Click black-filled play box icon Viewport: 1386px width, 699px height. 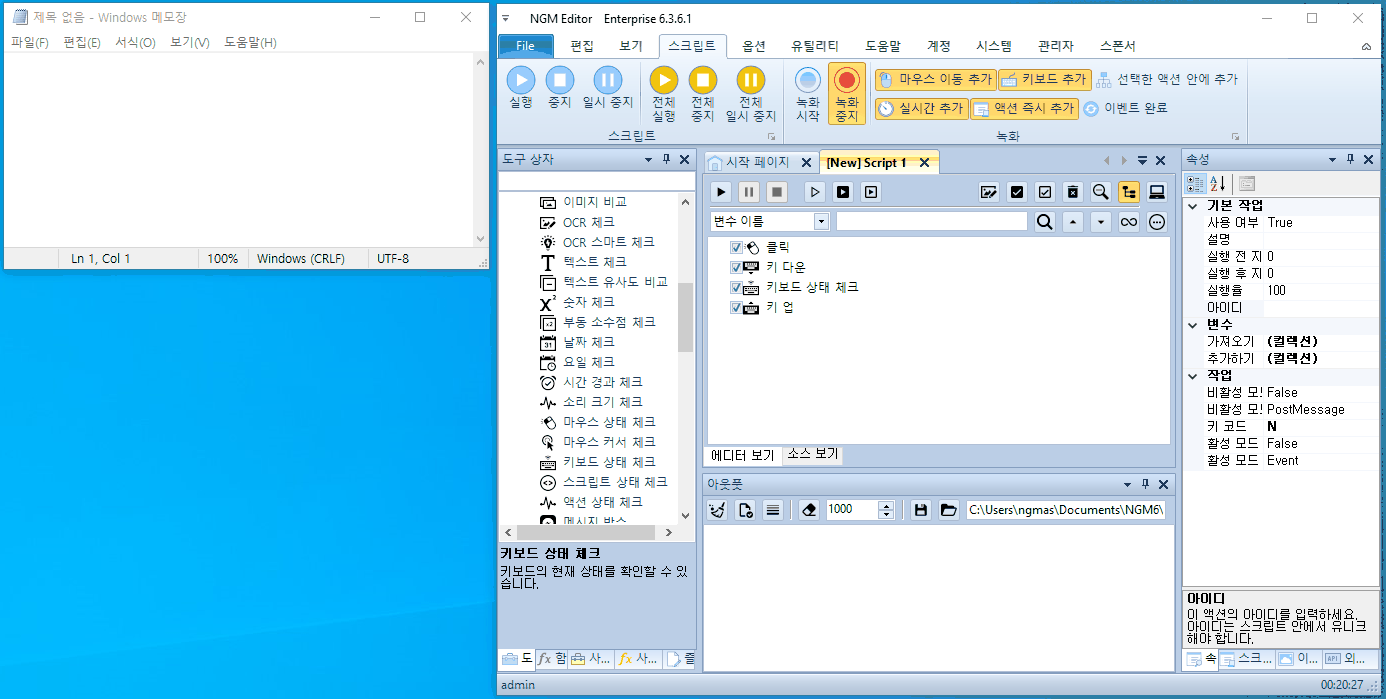[x=844, y=192]
